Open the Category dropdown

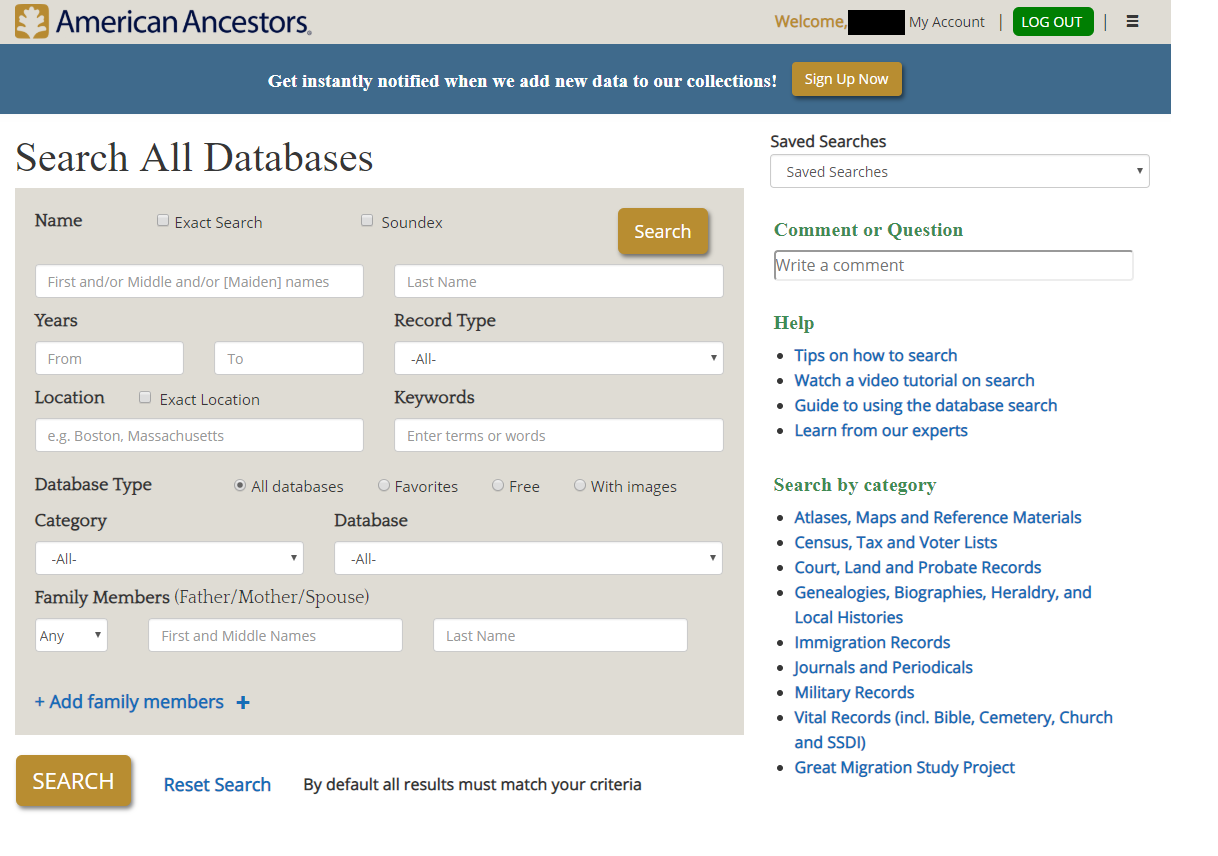pos(169,558)
